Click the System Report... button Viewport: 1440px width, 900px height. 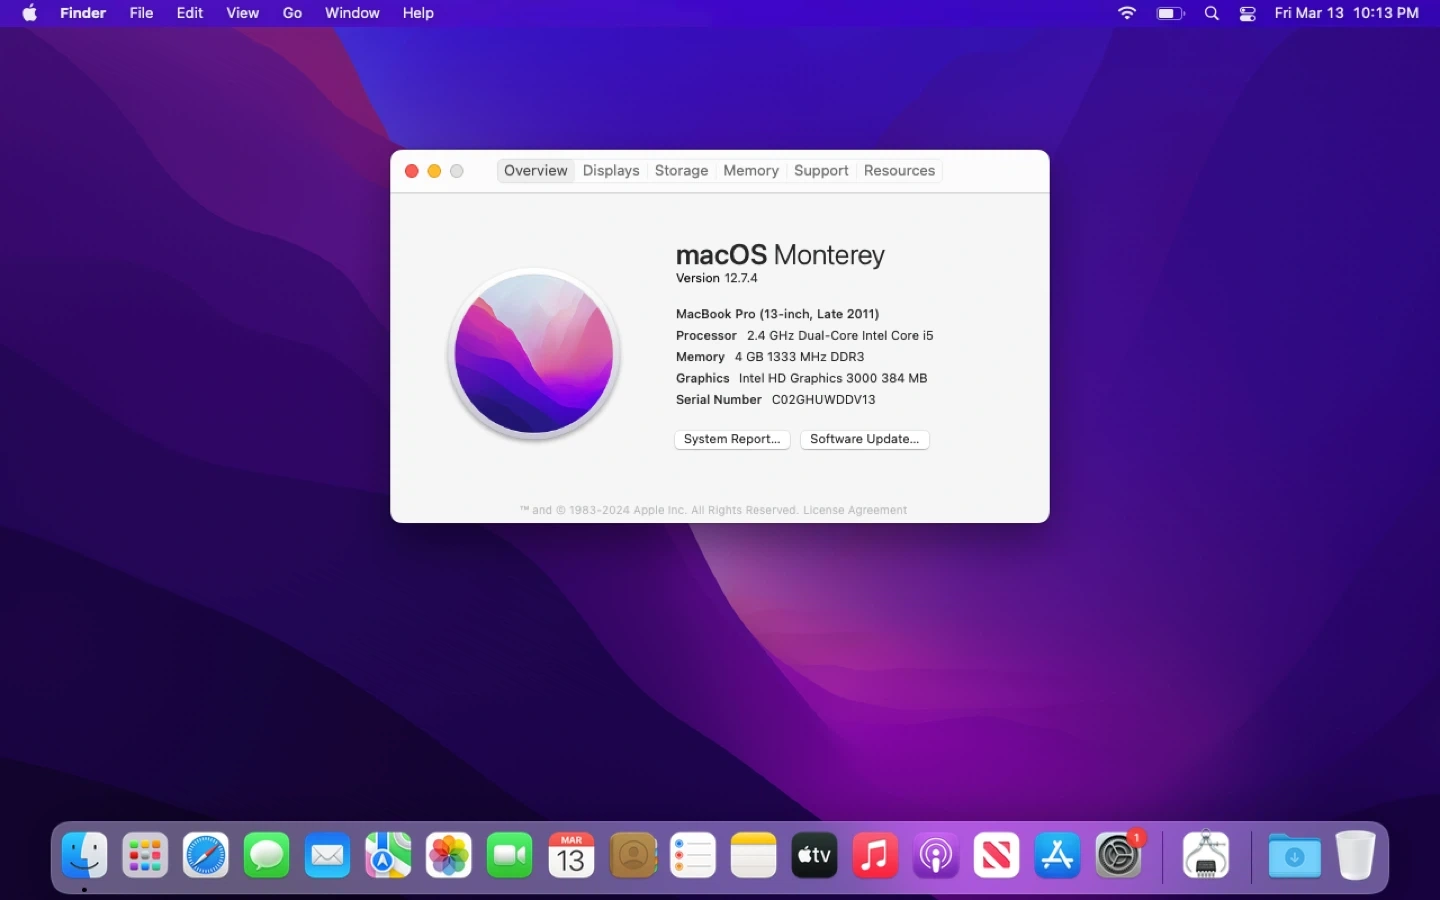[732, 440]
